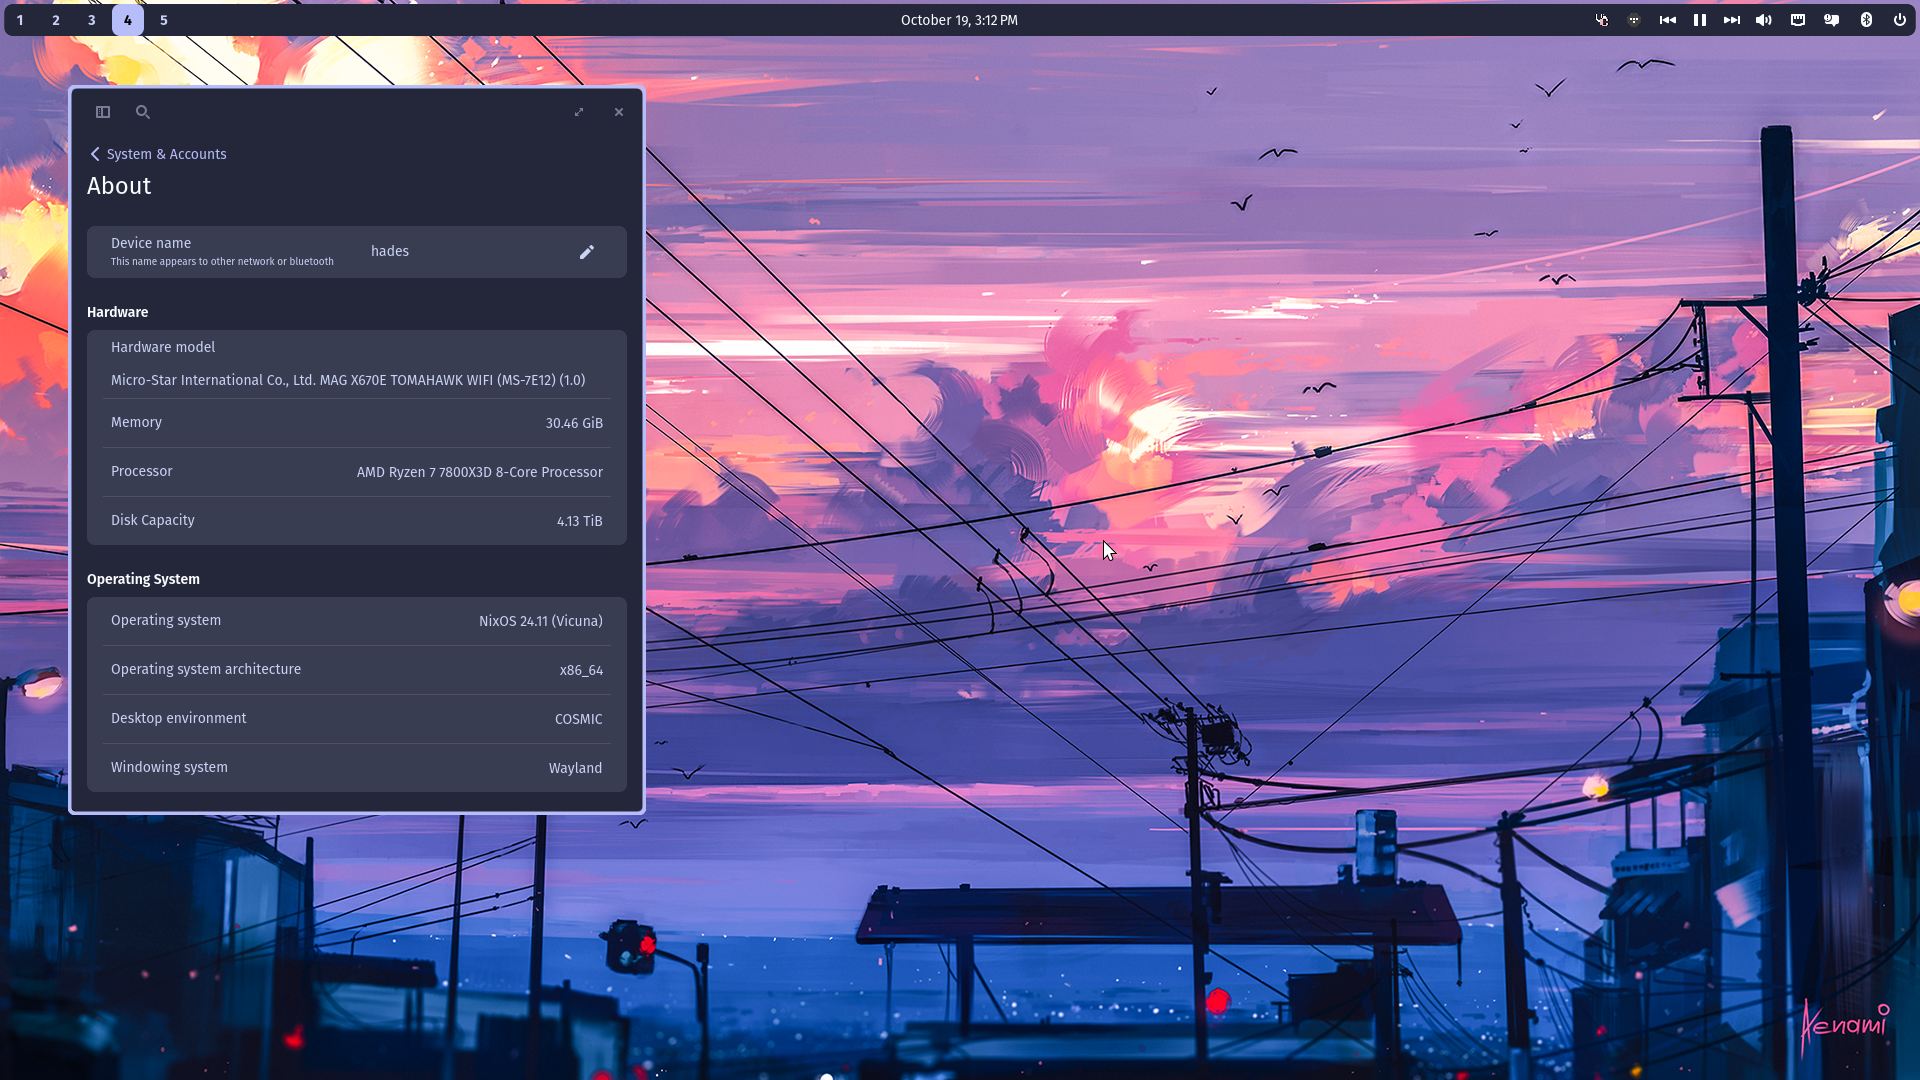
Task: Pause the current media playback
Action: pyautogui.click(x=1700, y=20)
